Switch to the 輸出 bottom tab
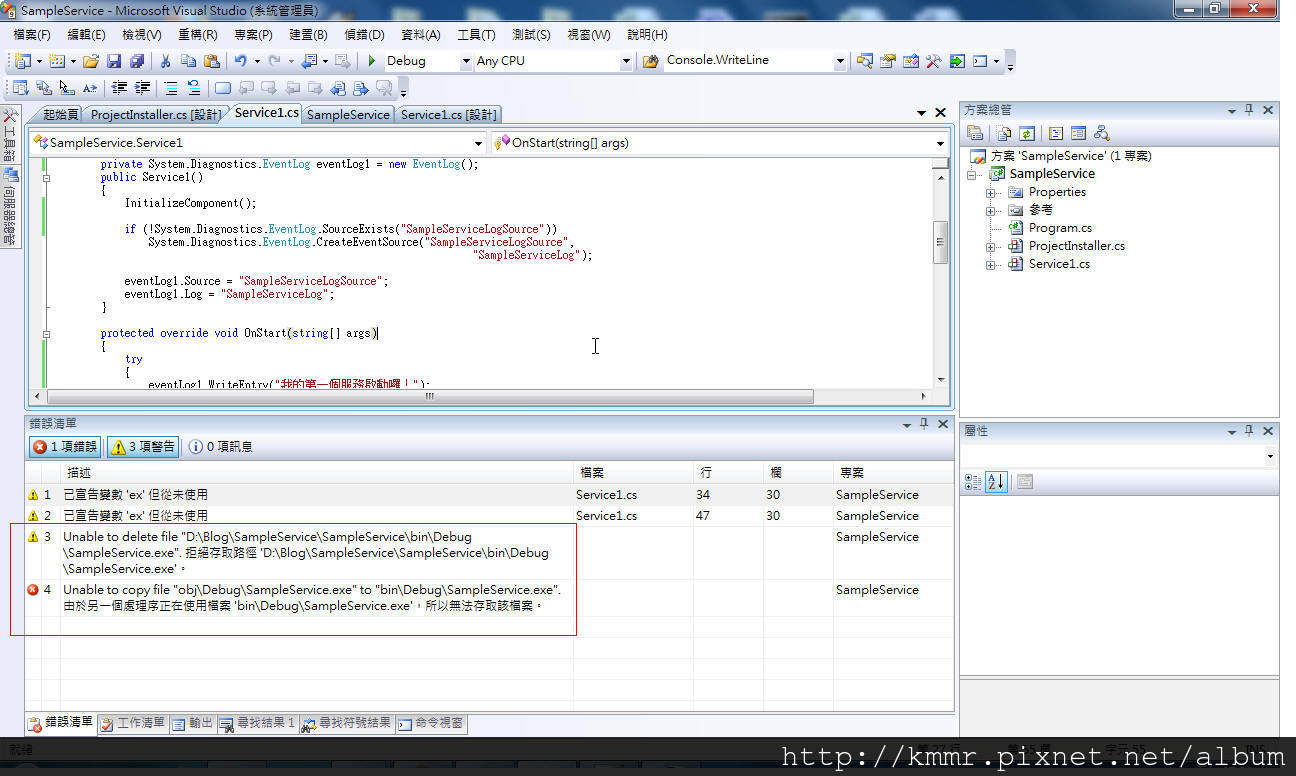 (192, 723)
